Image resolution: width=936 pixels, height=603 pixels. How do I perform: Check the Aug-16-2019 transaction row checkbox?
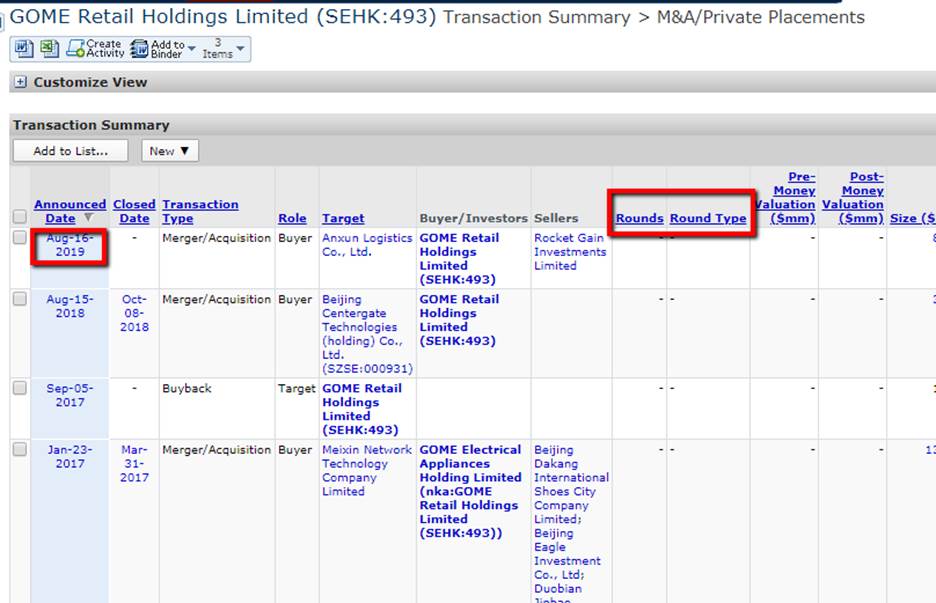[20, 238]
